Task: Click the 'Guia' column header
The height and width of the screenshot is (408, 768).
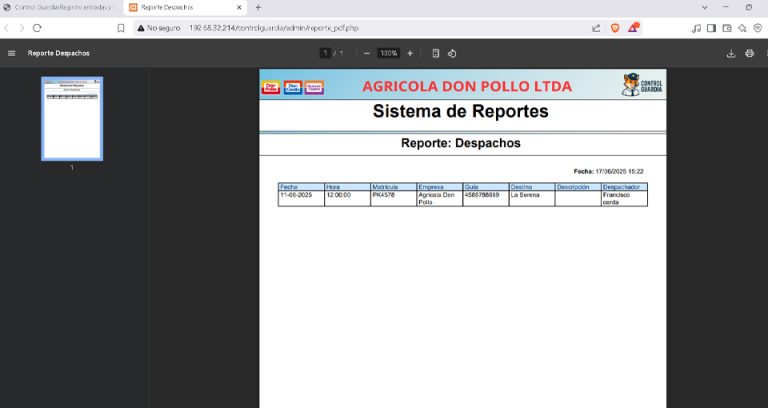Action: (x=486, y=187)
